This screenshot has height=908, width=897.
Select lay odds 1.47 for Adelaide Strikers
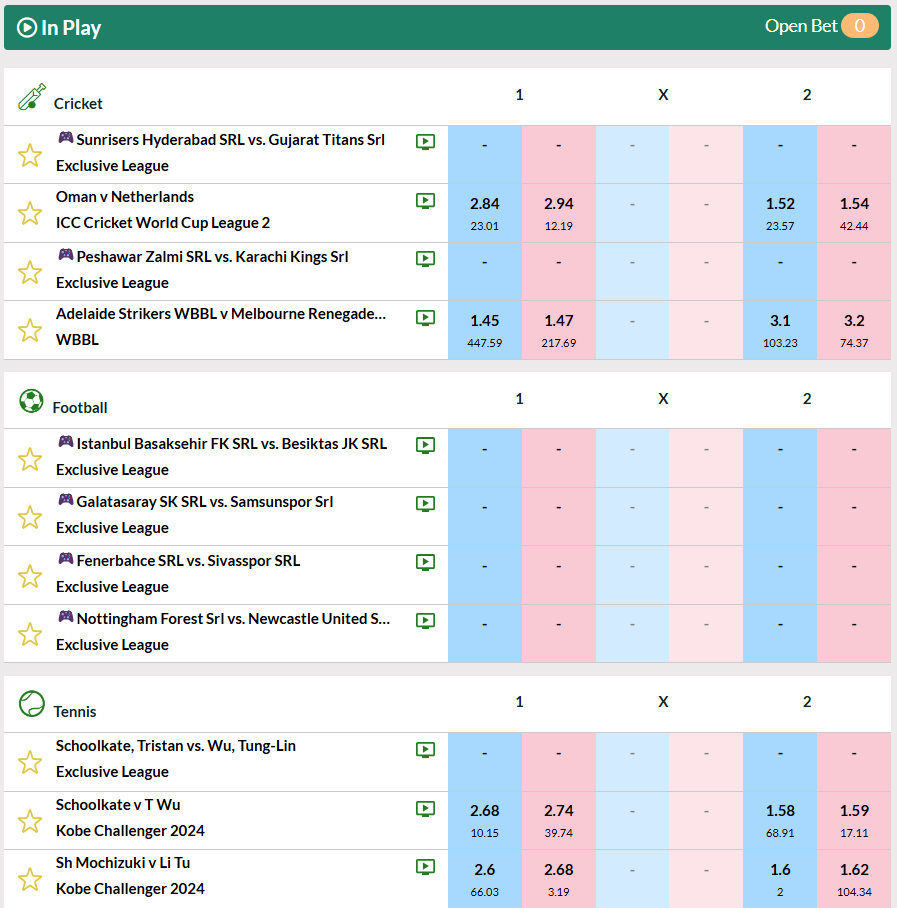pos(558,329)
